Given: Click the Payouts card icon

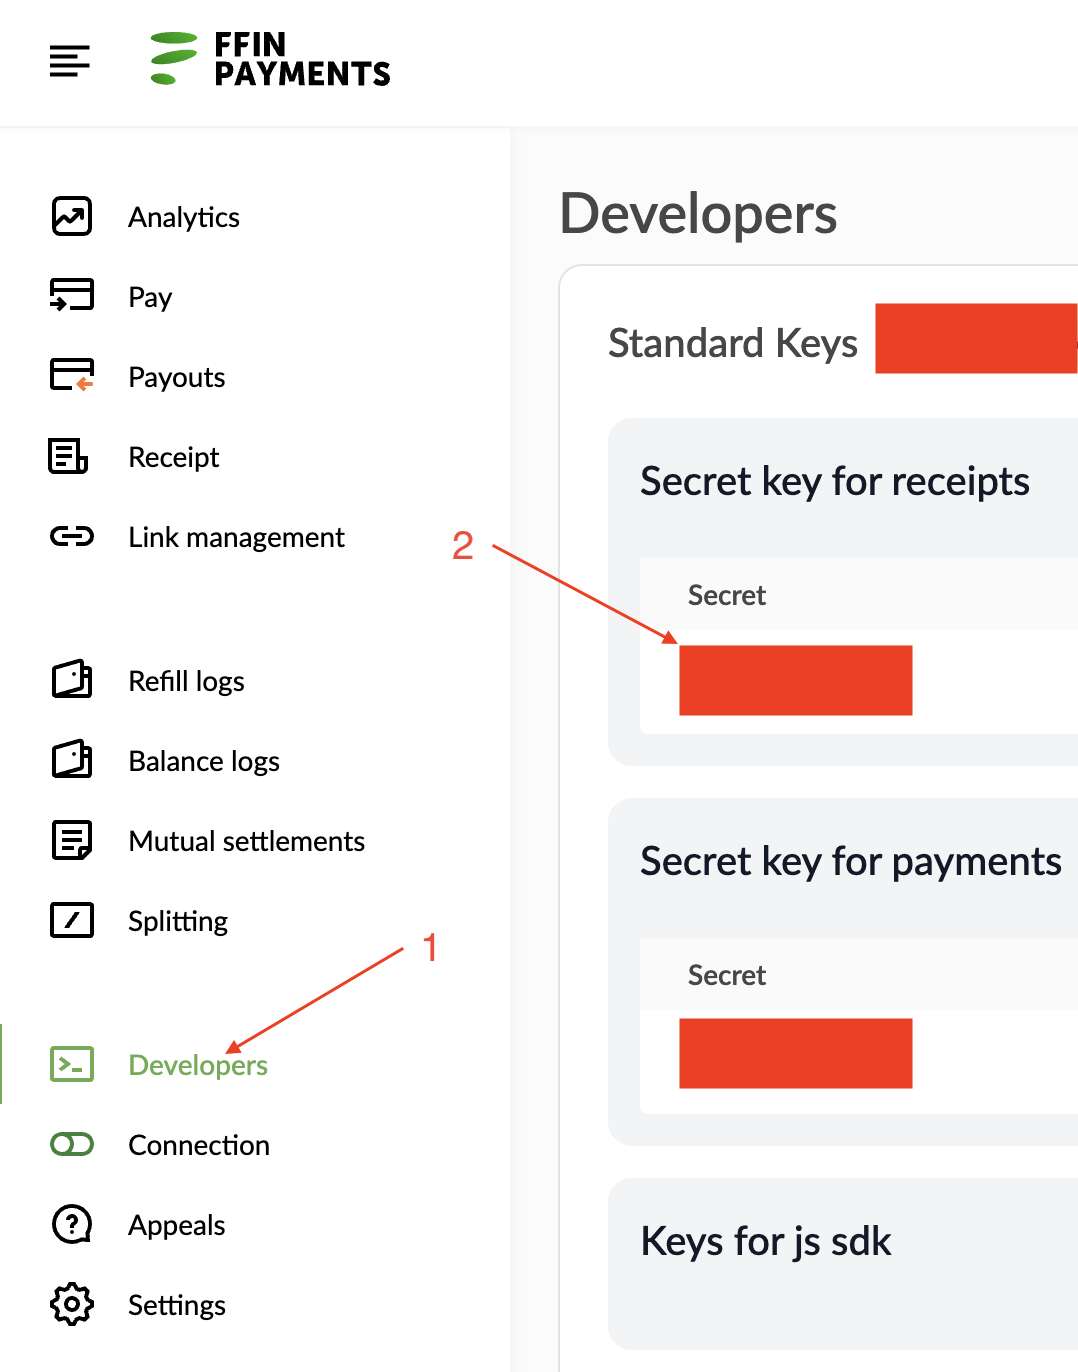Looking at the screenshot, I should (72, 376).
